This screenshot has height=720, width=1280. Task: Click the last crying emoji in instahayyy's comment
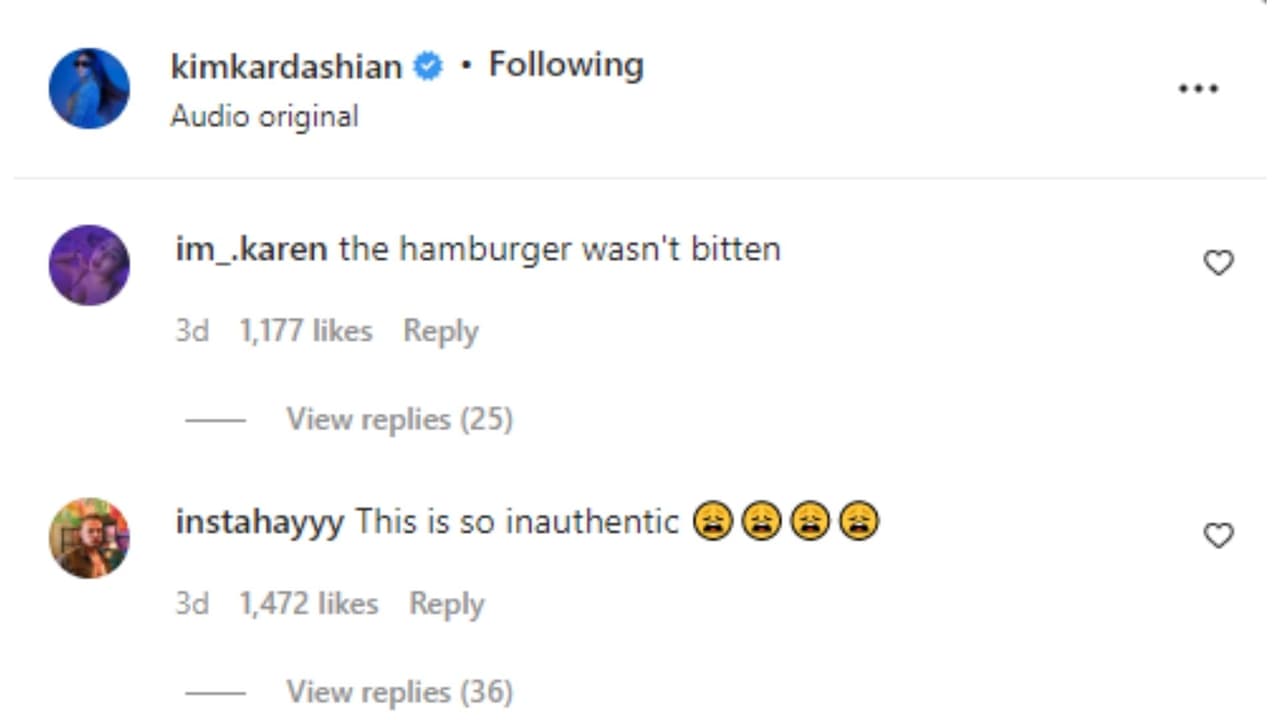(x=858, y=520)
